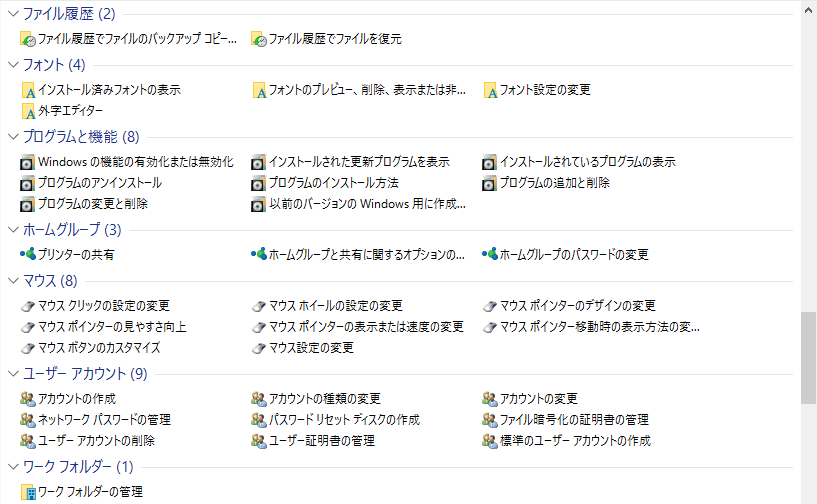Click icon beside プログラムの追加と削除
Viewport: 817px width, 504px height.
click(489, 183)
